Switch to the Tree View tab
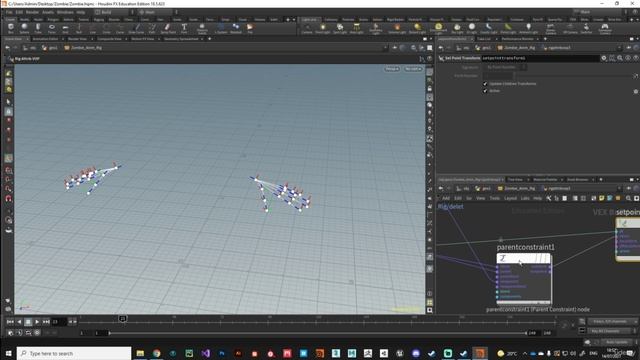This screenshot has height=360, width=640. click(515, 179)
